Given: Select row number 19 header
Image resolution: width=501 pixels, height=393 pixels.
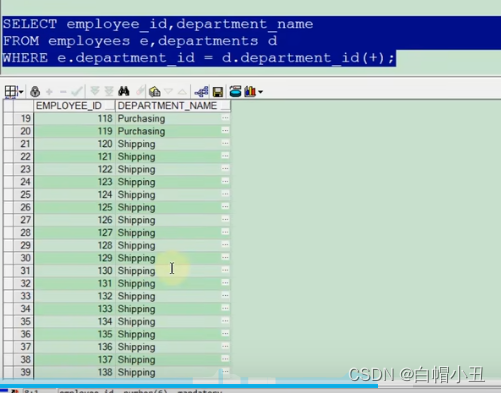Looking at the screenshot, I should point(23,118).
